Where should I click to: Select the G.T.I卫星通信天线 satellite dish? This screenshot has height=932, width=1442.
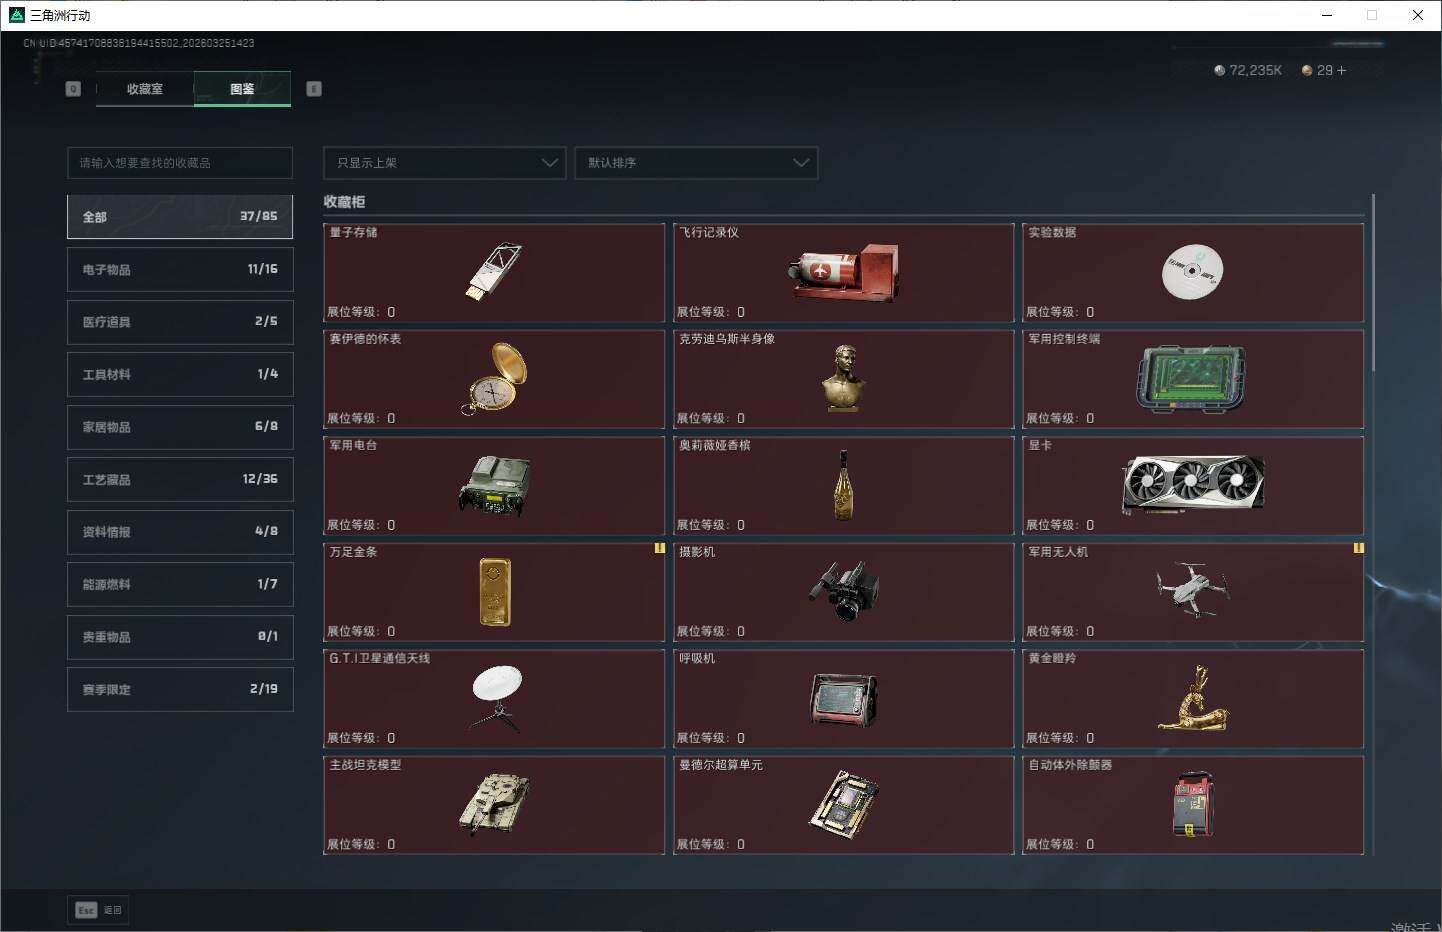point(494,698)
